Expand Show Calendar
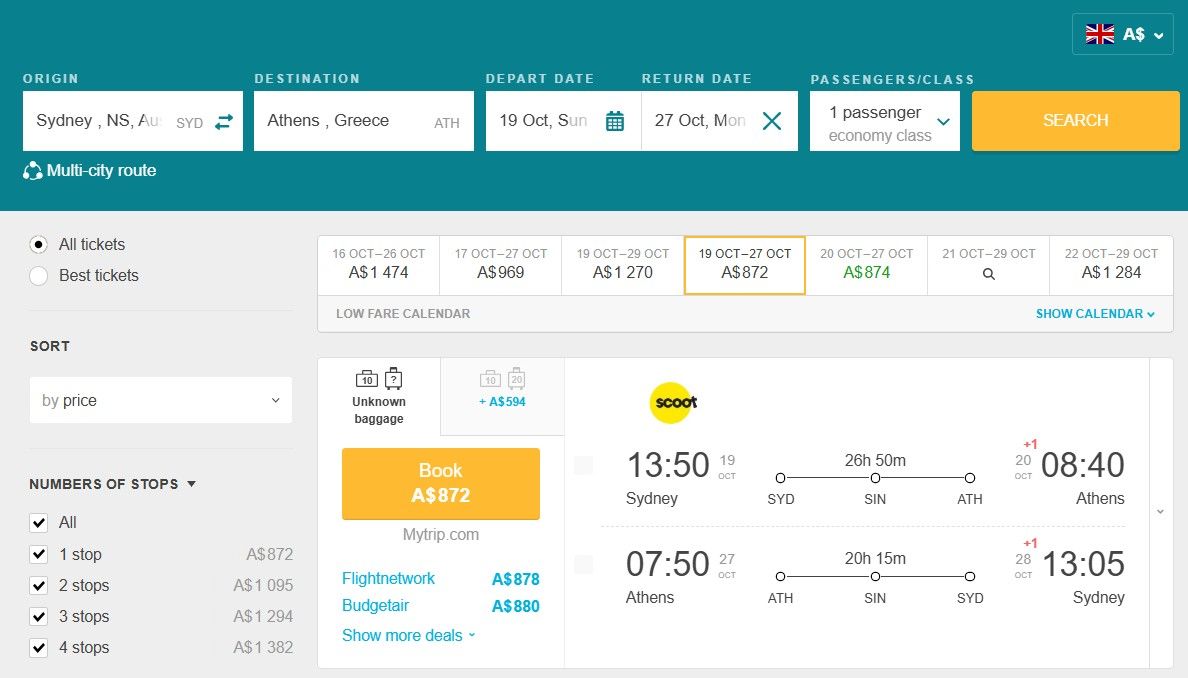 click(1095, 314)
